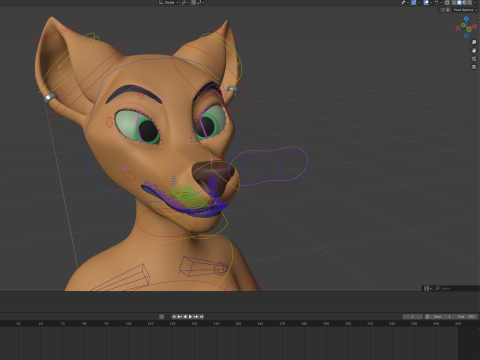Viewport: 480px width, 360px height.
Task: Click the negative X axis gizmo circle
Action: point(458,28)
